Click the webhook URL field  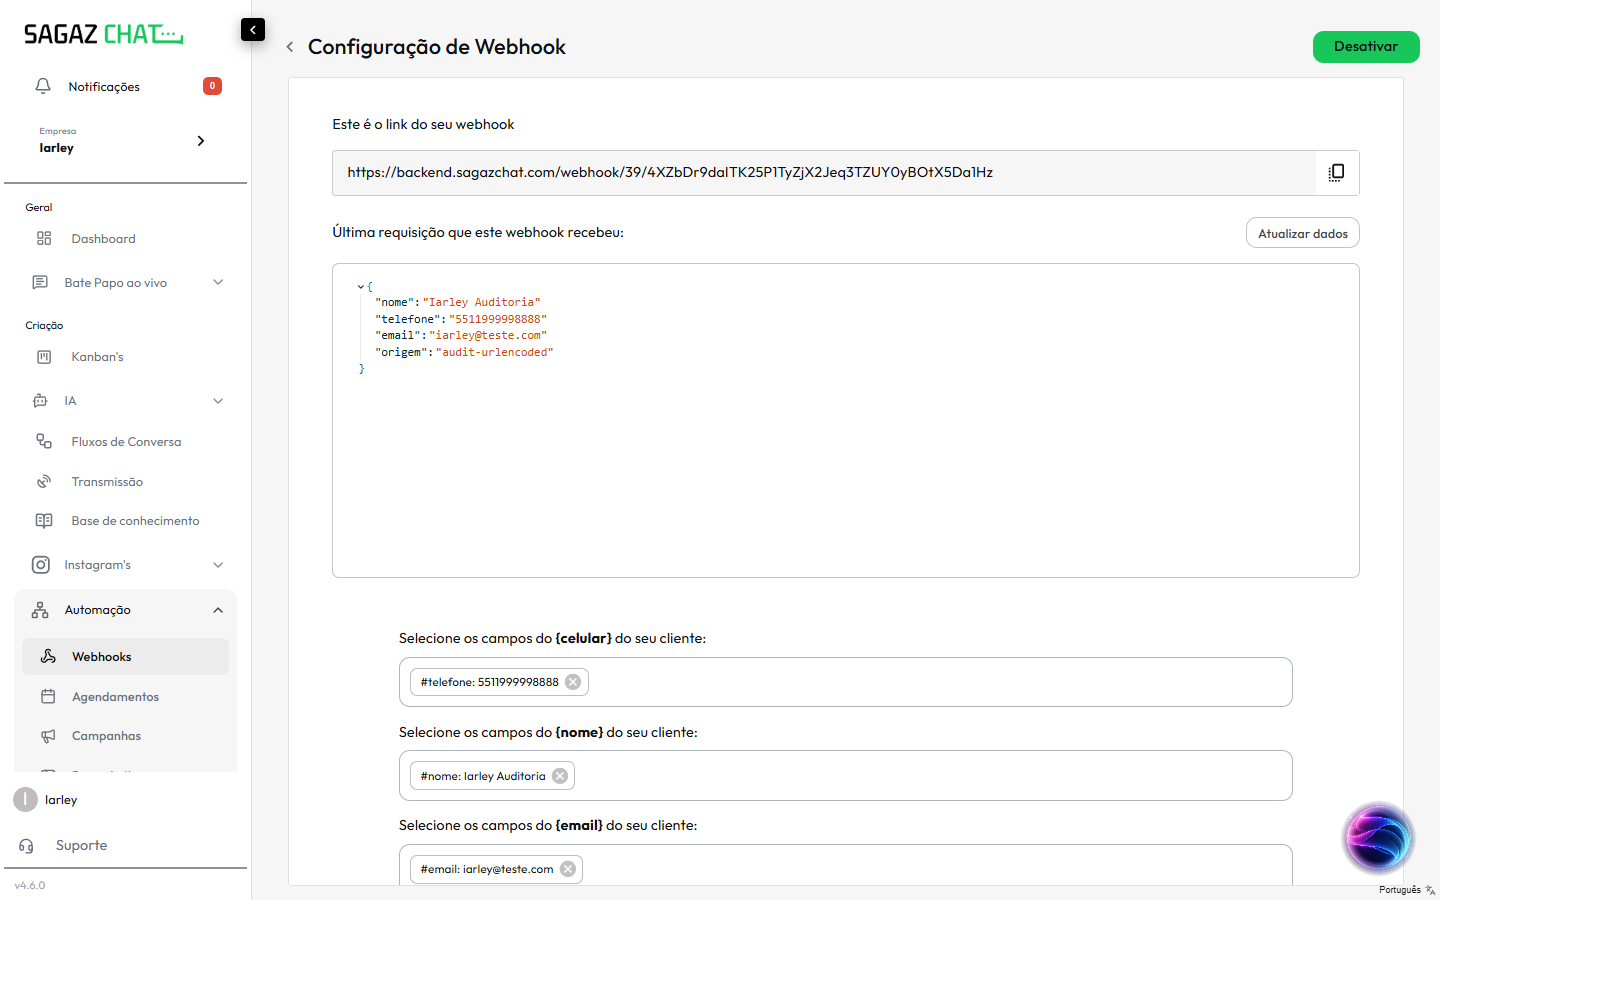coord(824,173)
